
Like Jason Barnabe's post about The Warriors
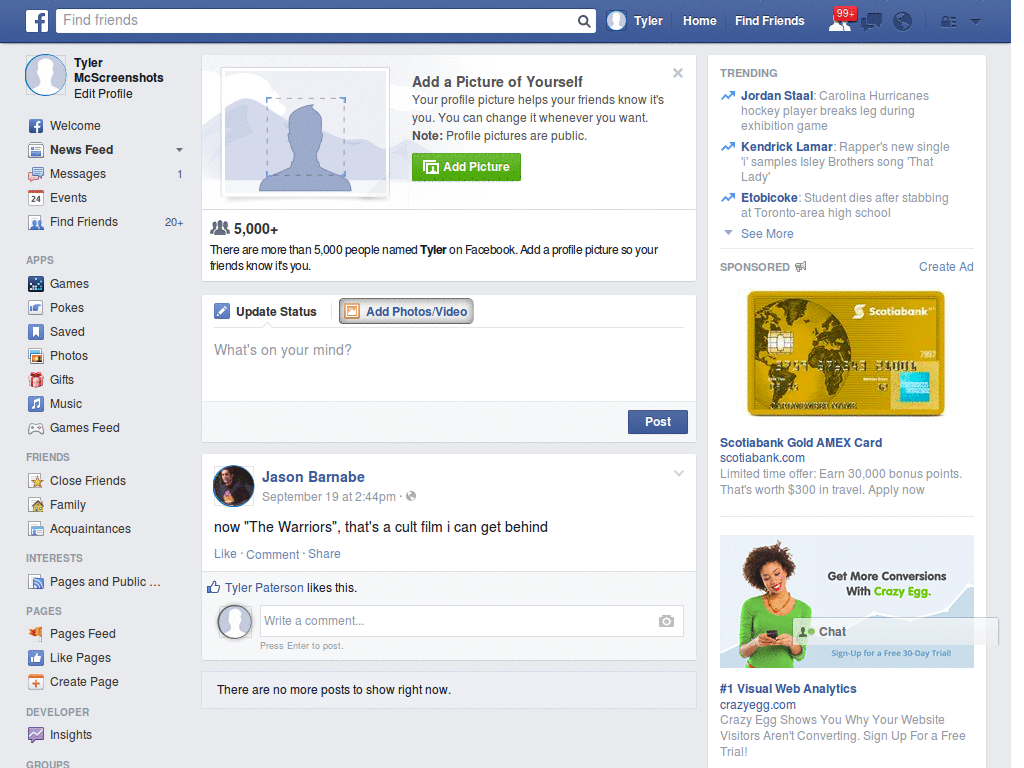click(x=225, y=553)
